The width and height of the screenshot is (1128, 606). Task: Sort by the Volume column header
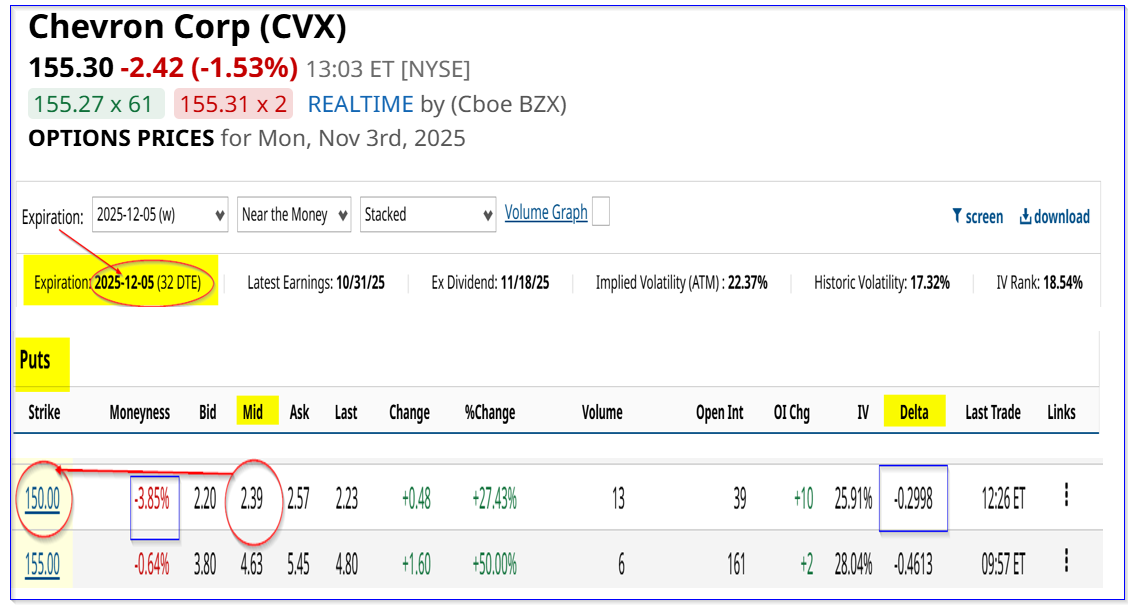602,412
